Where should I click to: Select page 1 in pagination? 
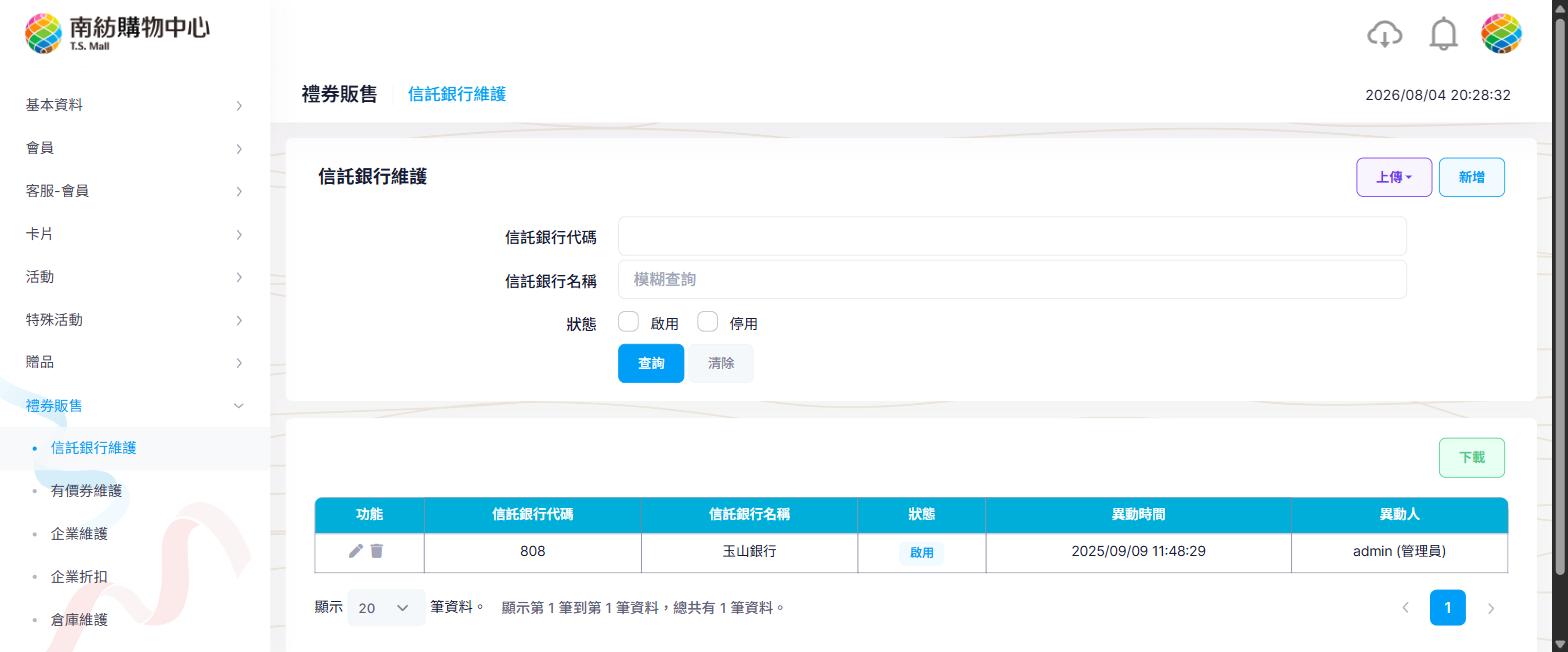1447,608
